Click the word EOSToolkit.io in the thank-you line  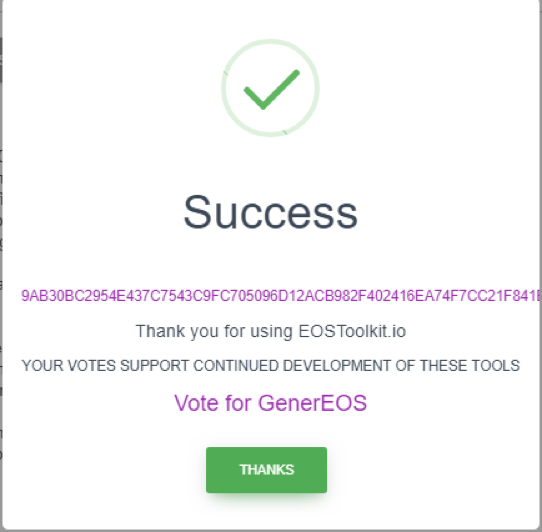point(352,331)
